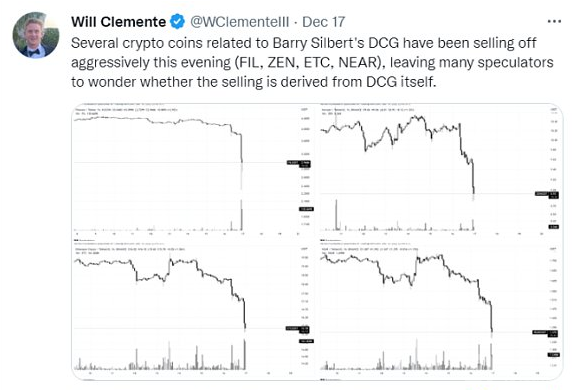Click the Will Clemente display name
Viewport: 573px width, 390px height.
tap(118, 22)
